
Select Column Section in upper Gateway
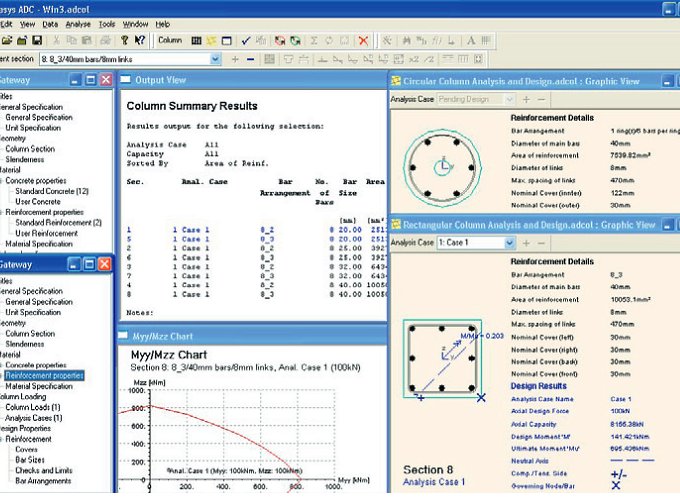tap(30, 149)
